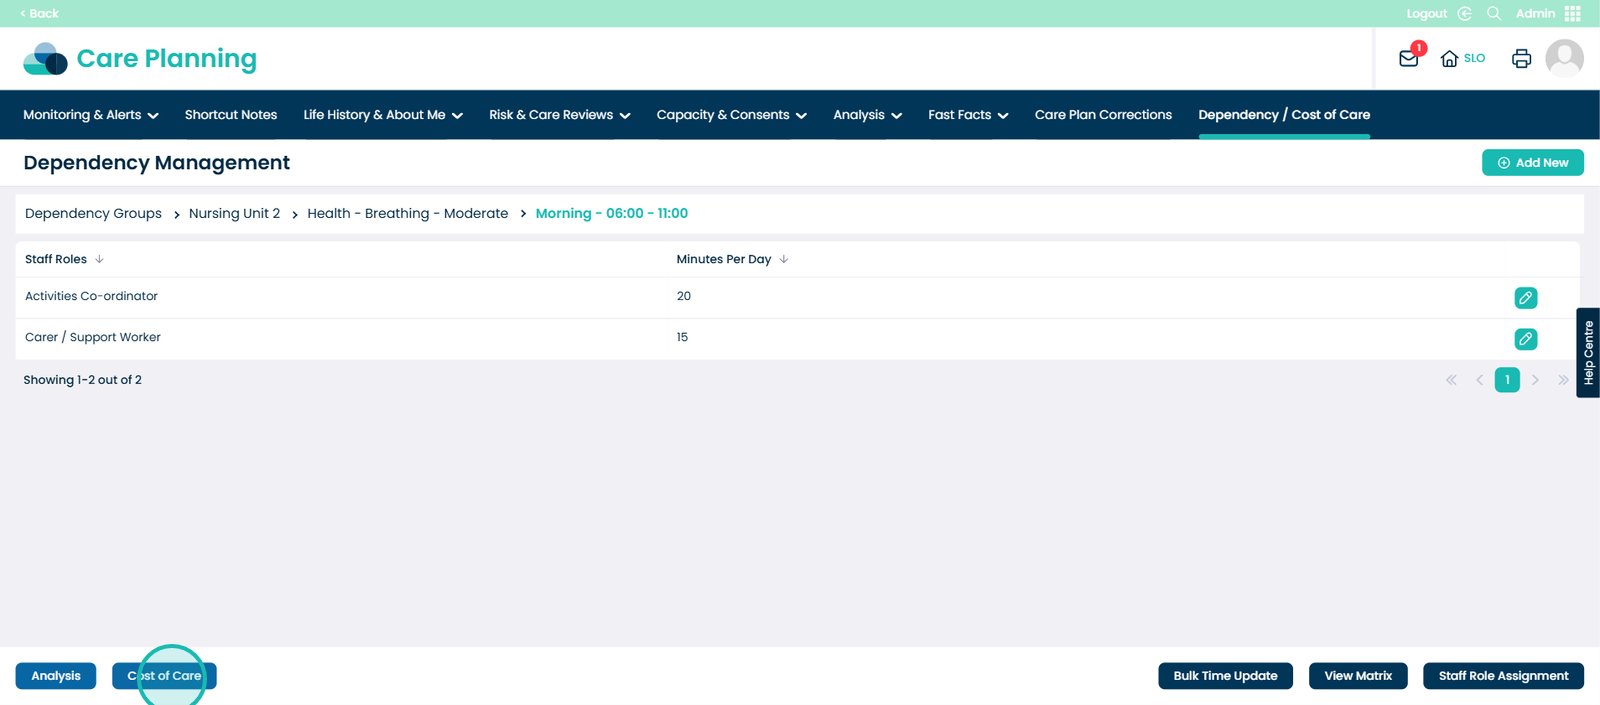Screen dimensions: 1600x705
Task: Open the mail inbox icon with notification
Action: 1408,59
